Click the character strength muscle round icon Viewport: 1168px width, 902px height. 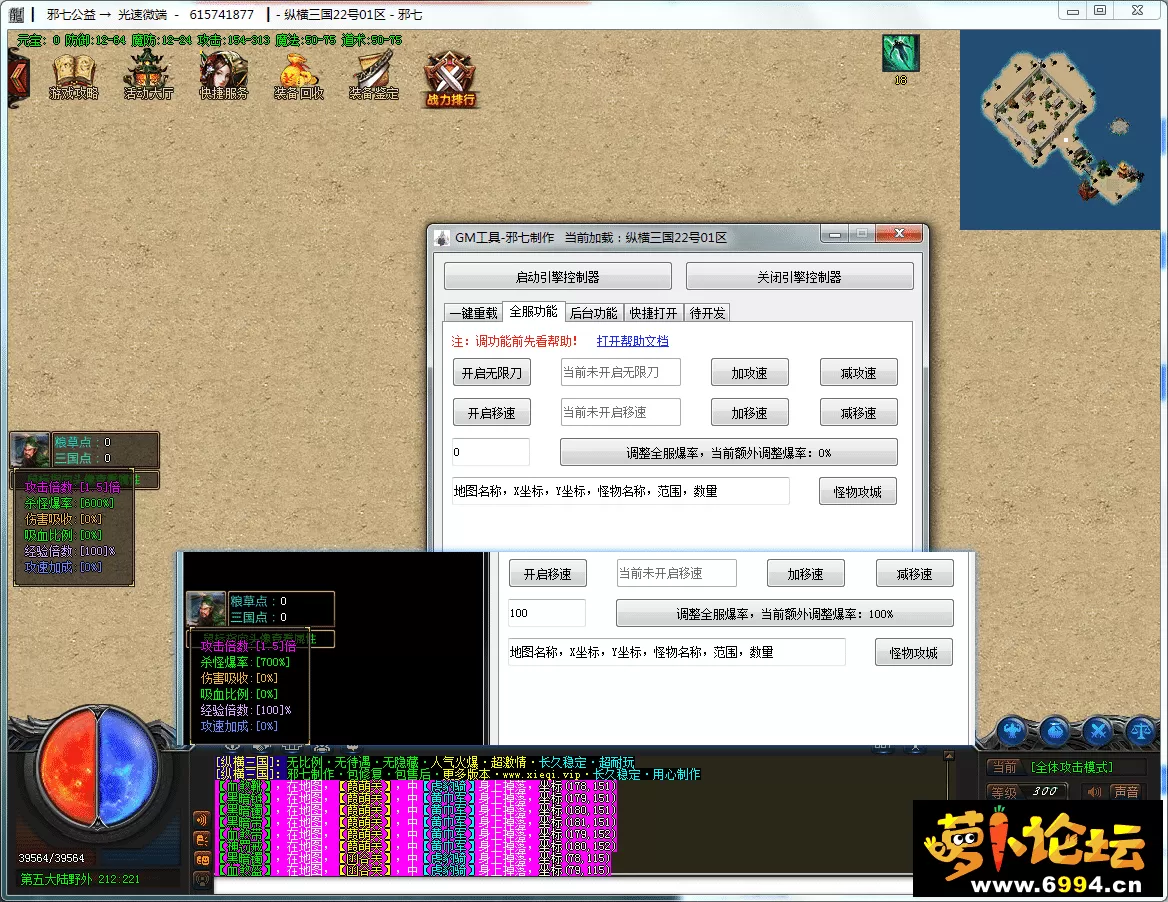coord(1012,731)
